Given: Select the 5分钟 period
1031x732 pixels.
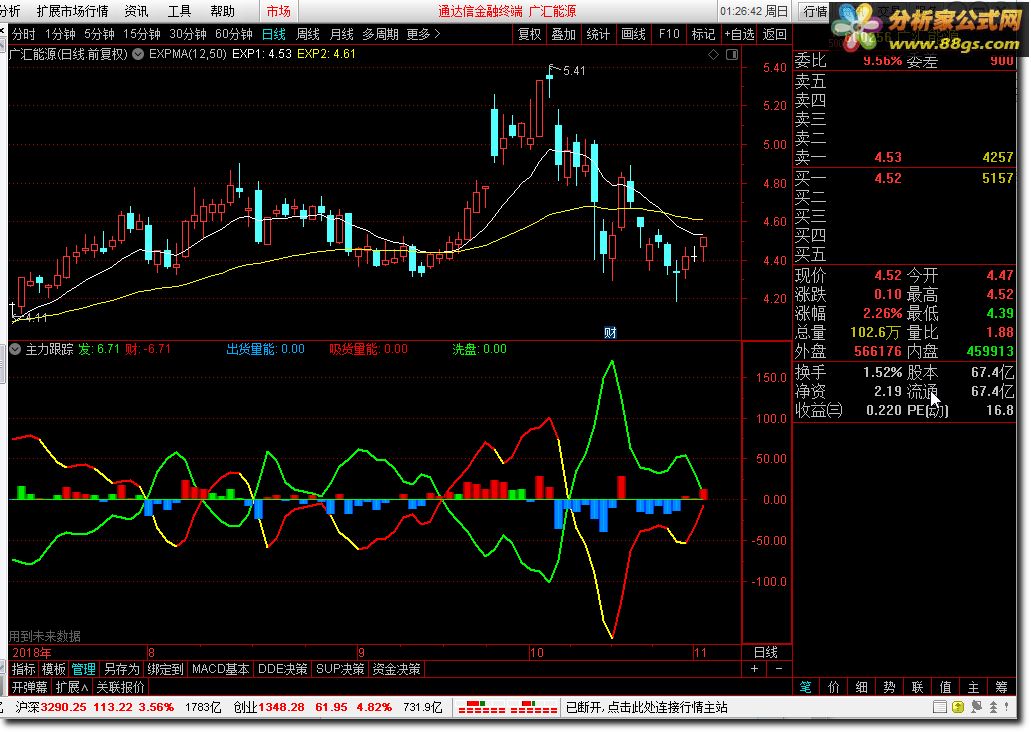Looking at the screenshot, I should (x=99, y=34).
